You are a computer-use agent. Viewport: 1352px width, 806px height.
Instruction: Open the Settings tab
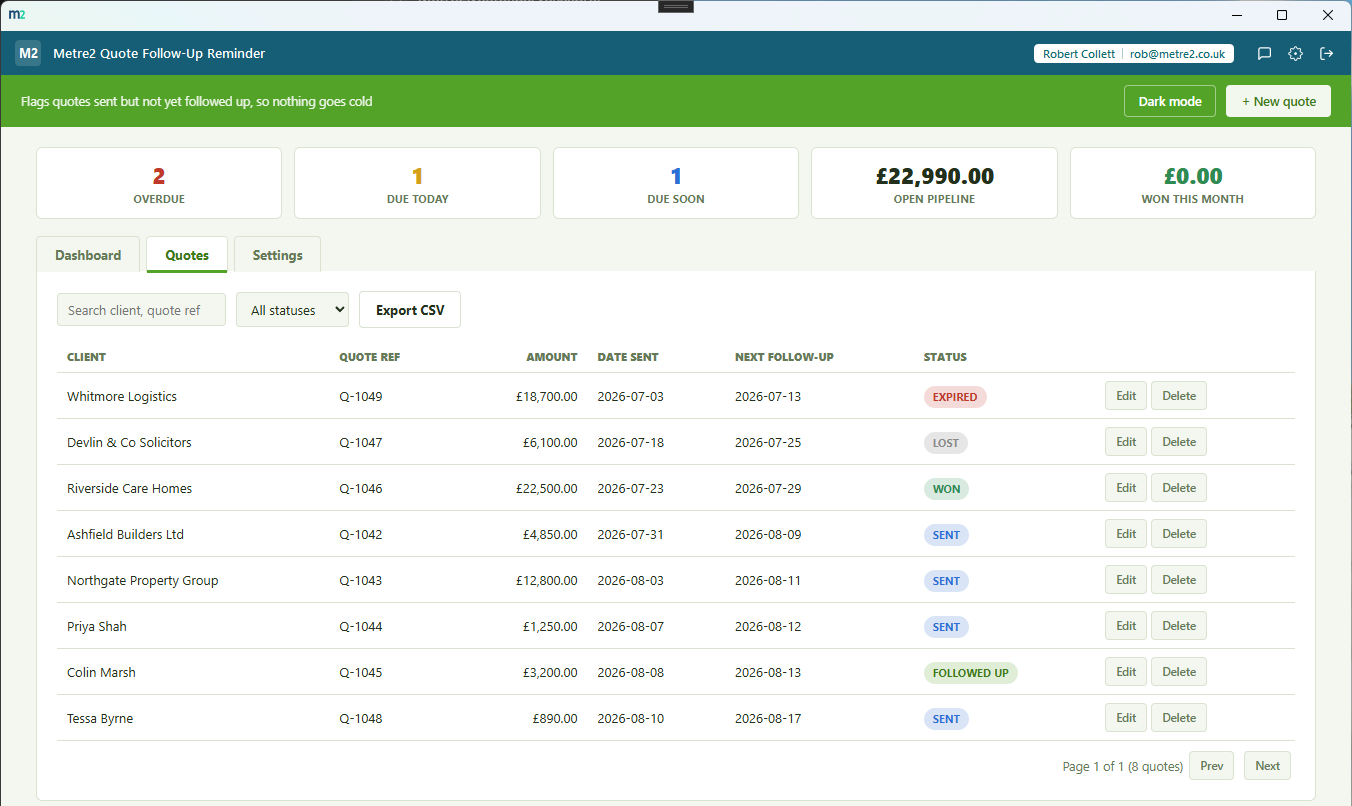point(277,255)
